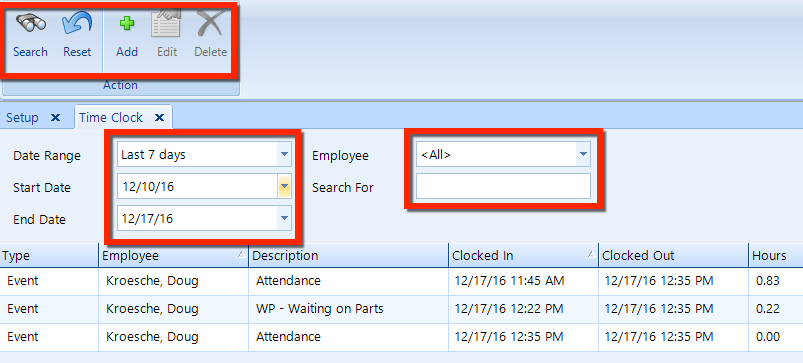Select the Time Clock tab

coord(111,118)
